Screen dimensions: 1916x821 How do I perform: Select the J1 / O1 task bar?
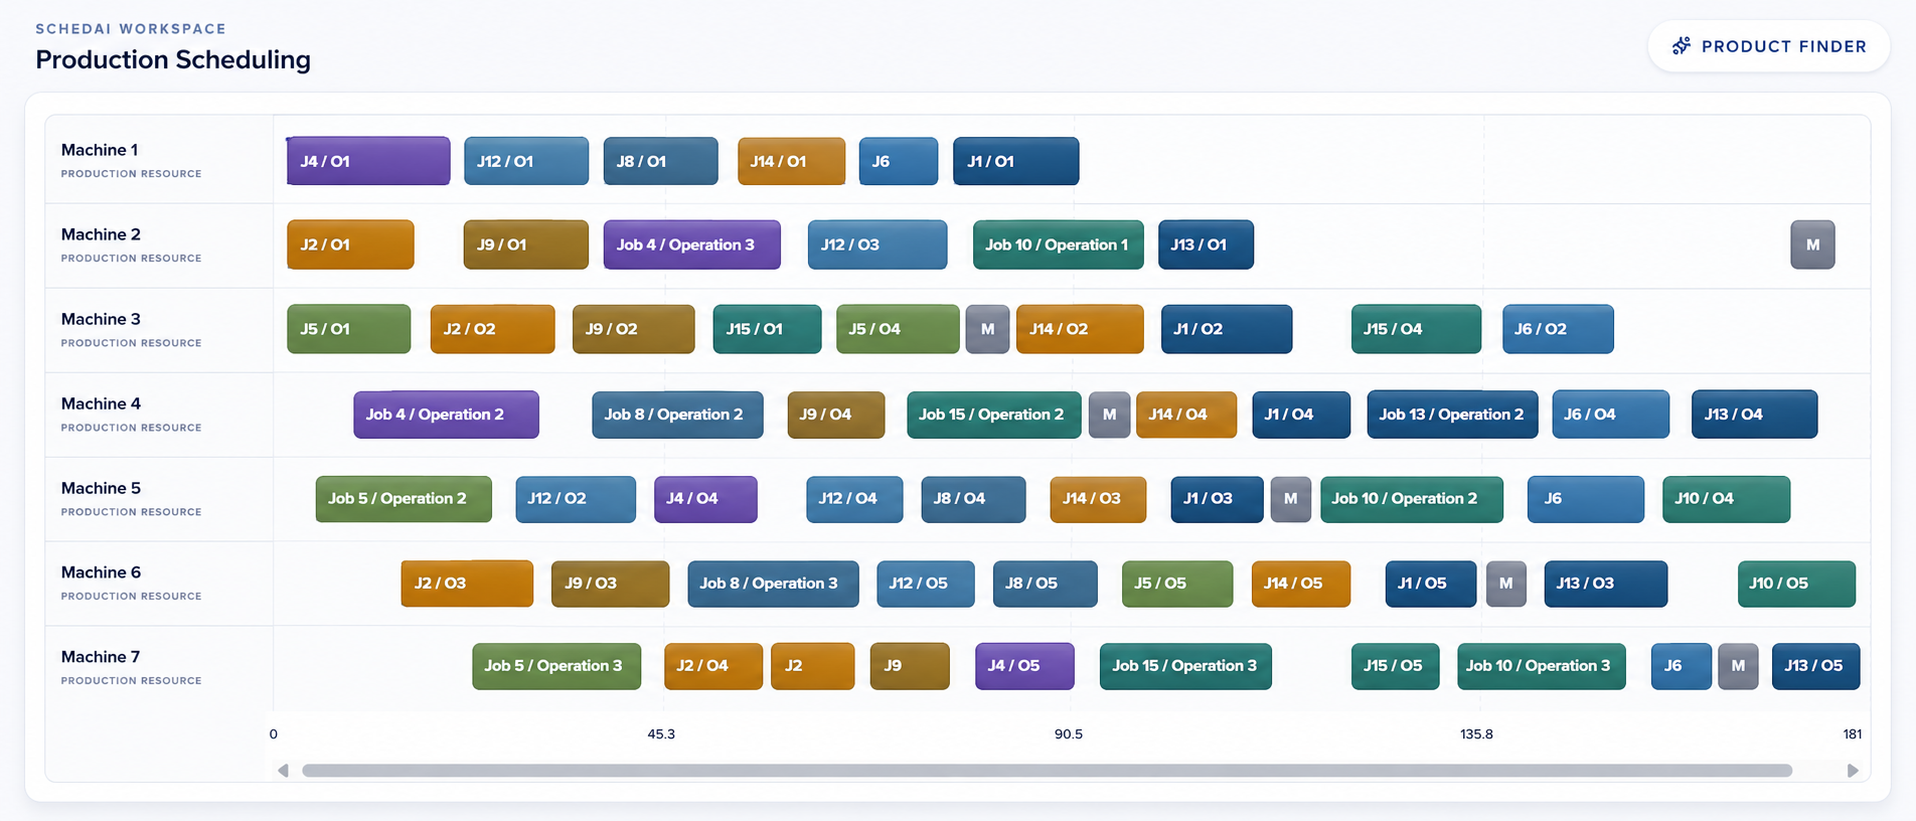[x=1016, y=161]
